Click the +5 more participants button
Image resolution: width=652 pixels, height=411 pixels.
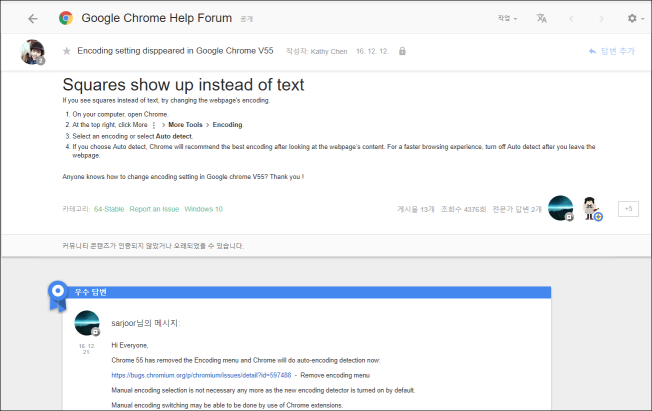tap(628, 209)
